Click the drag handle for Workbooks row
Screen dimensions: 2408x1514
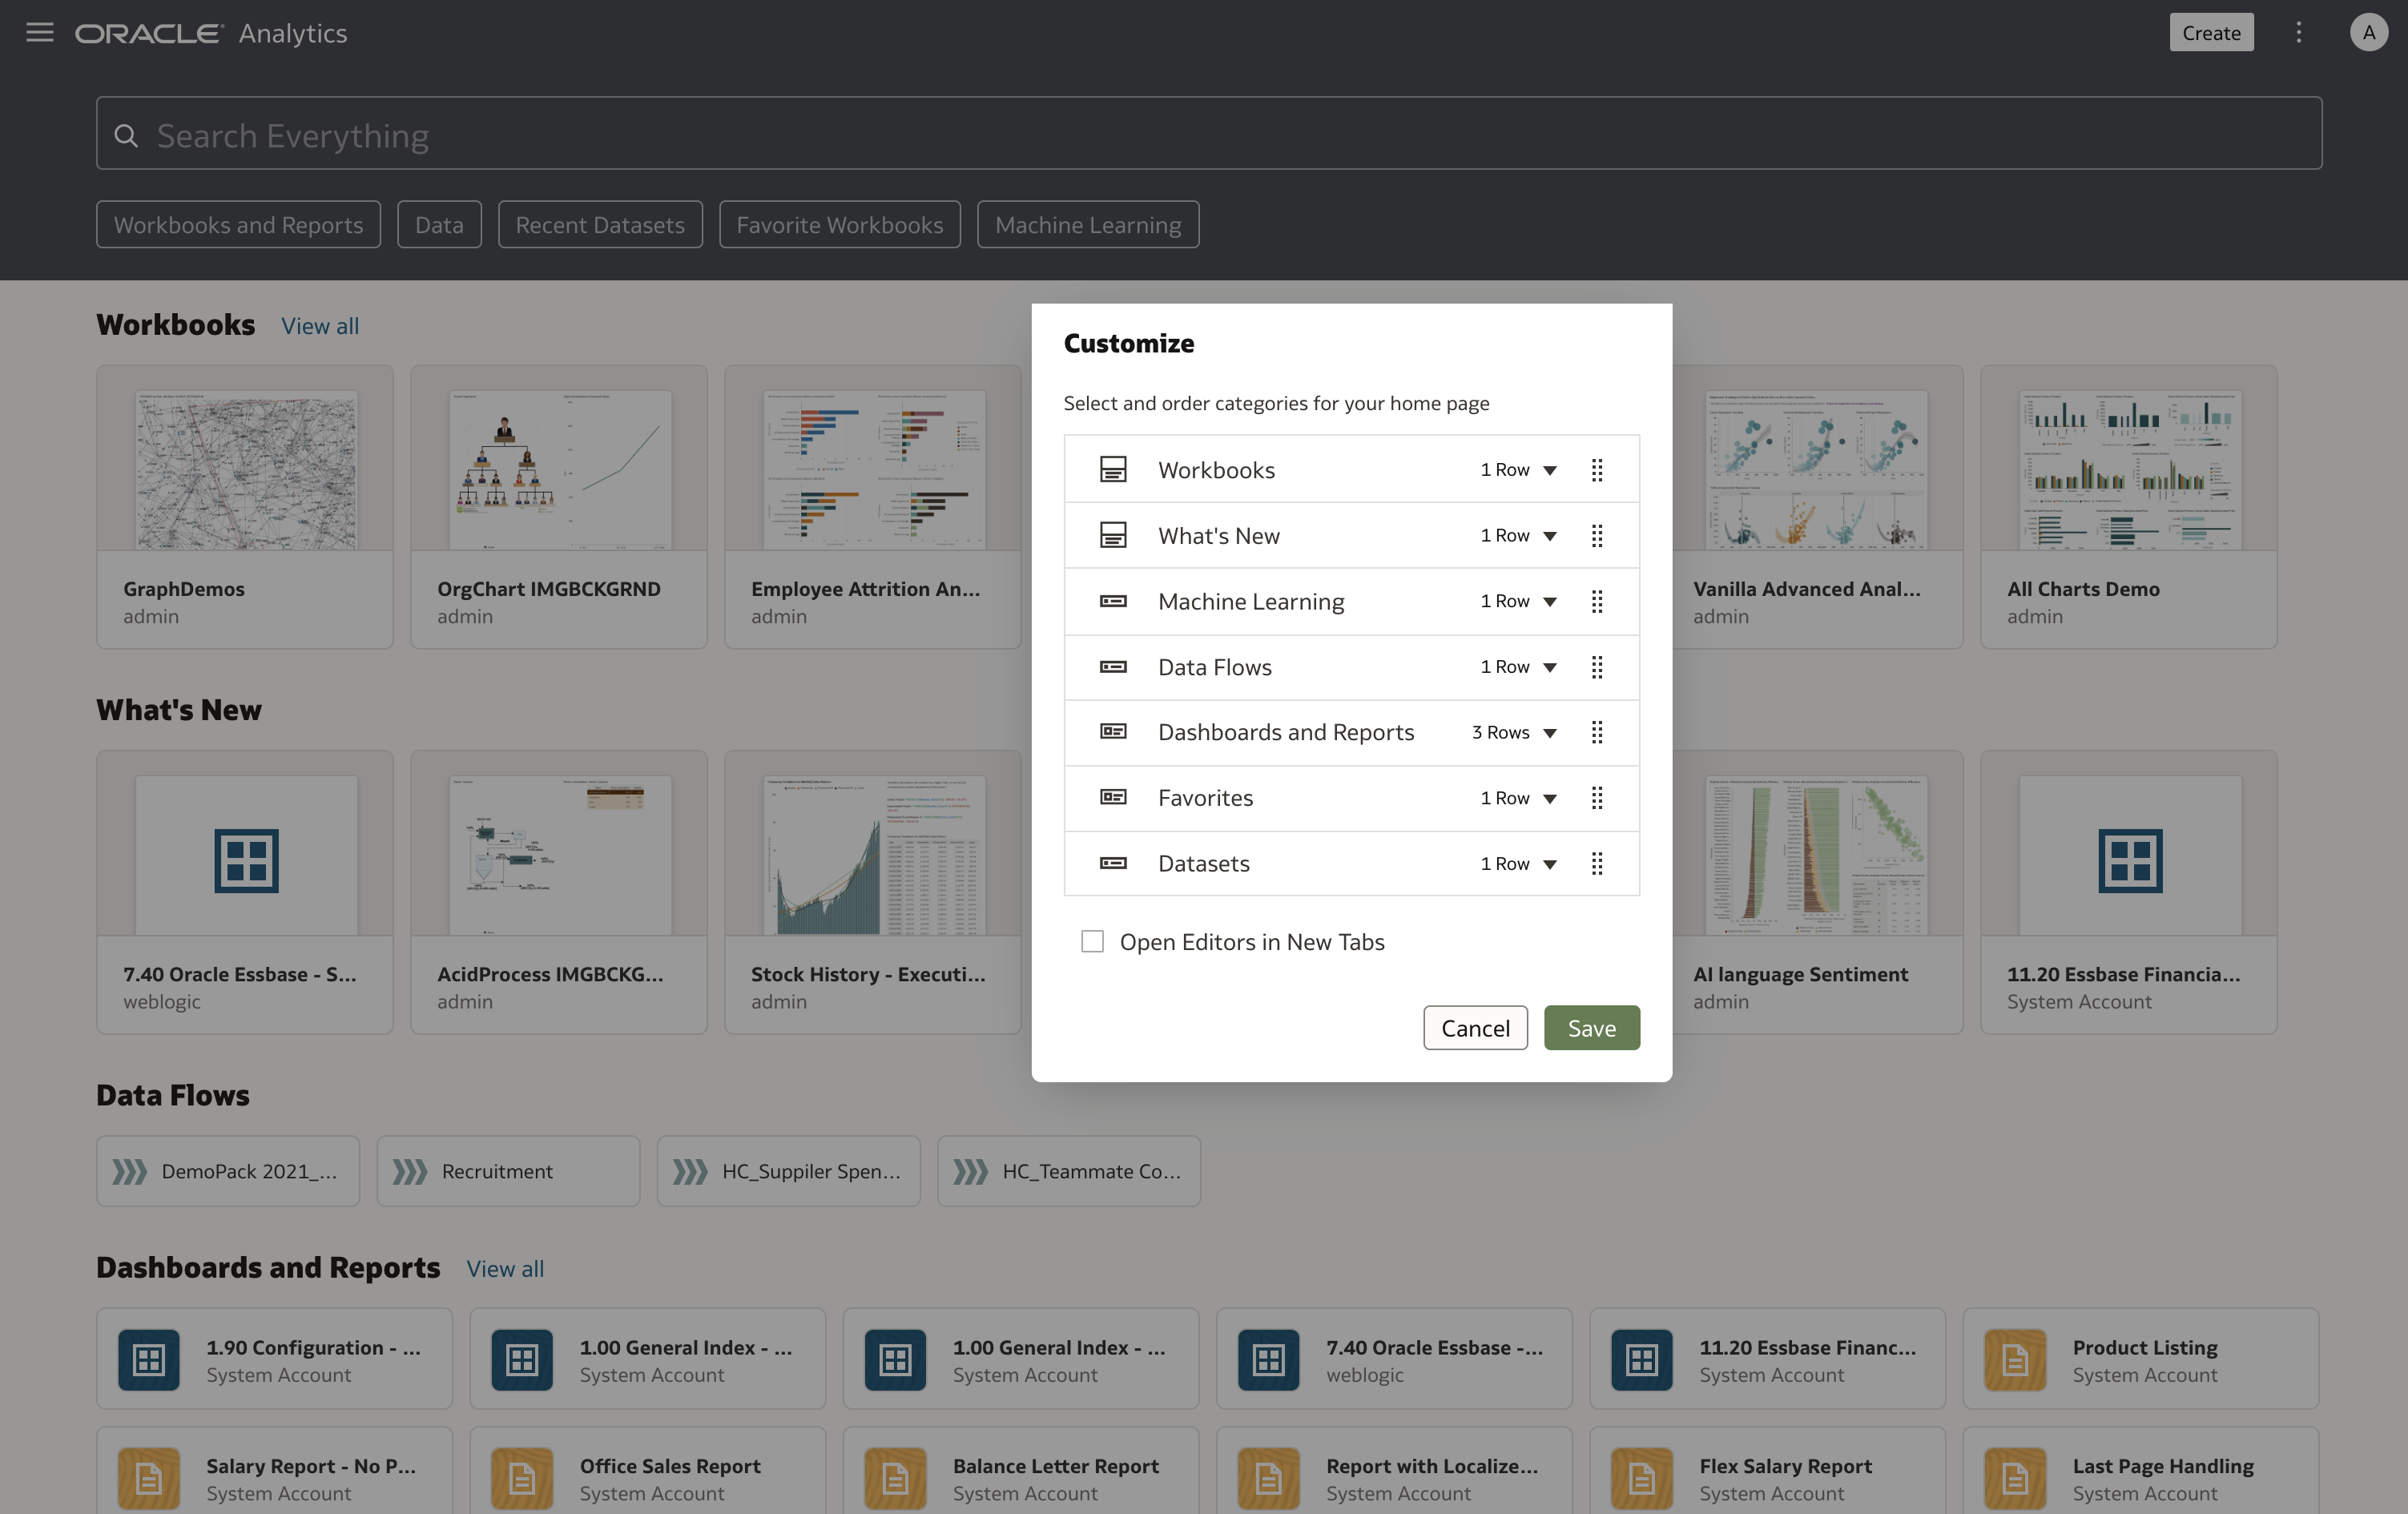tap(1596, 470)
